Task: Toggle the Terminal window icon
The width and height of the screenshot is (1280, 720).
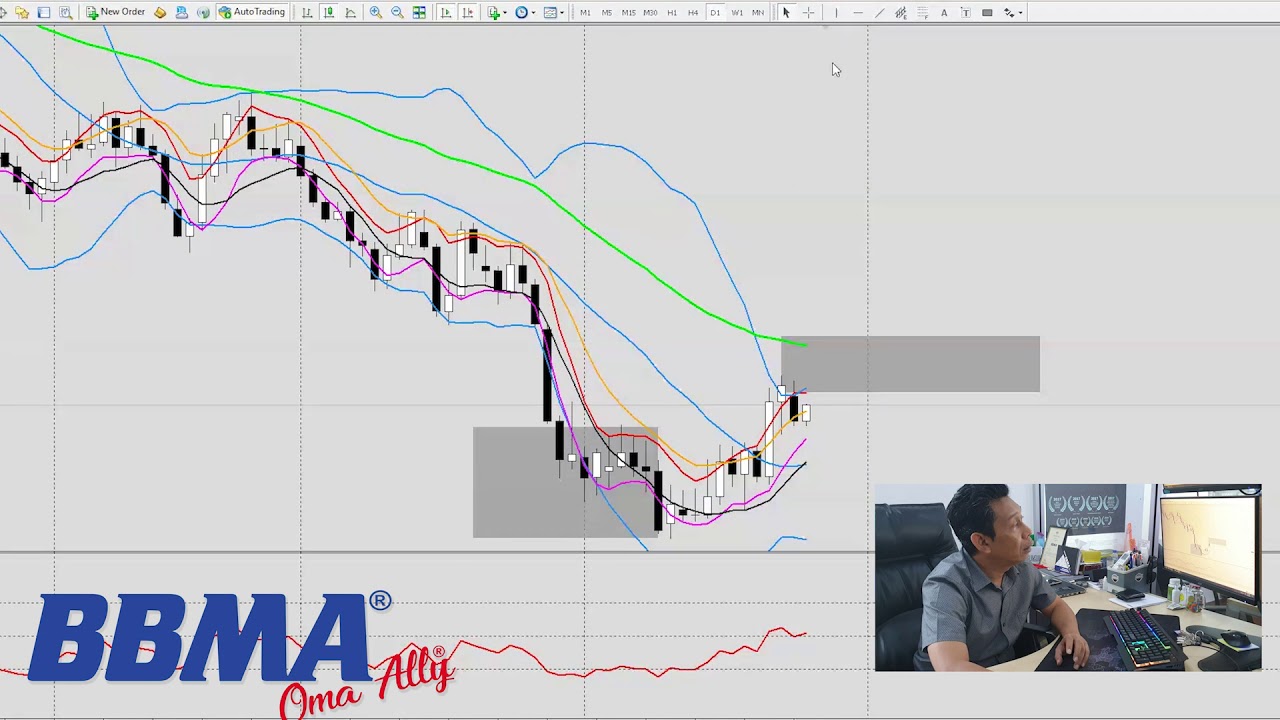Action: point(44,12)
